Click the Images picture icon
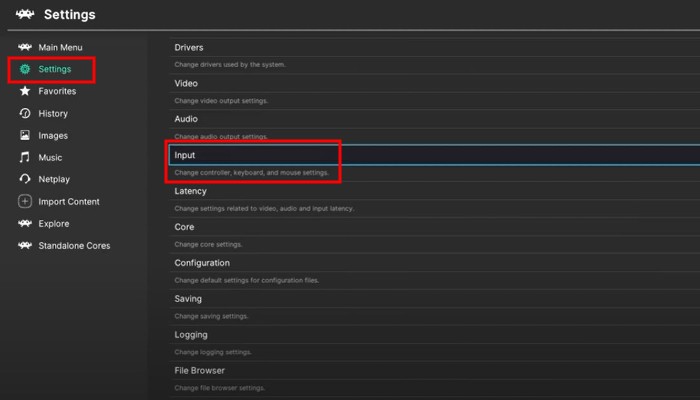 pos(25,135)
